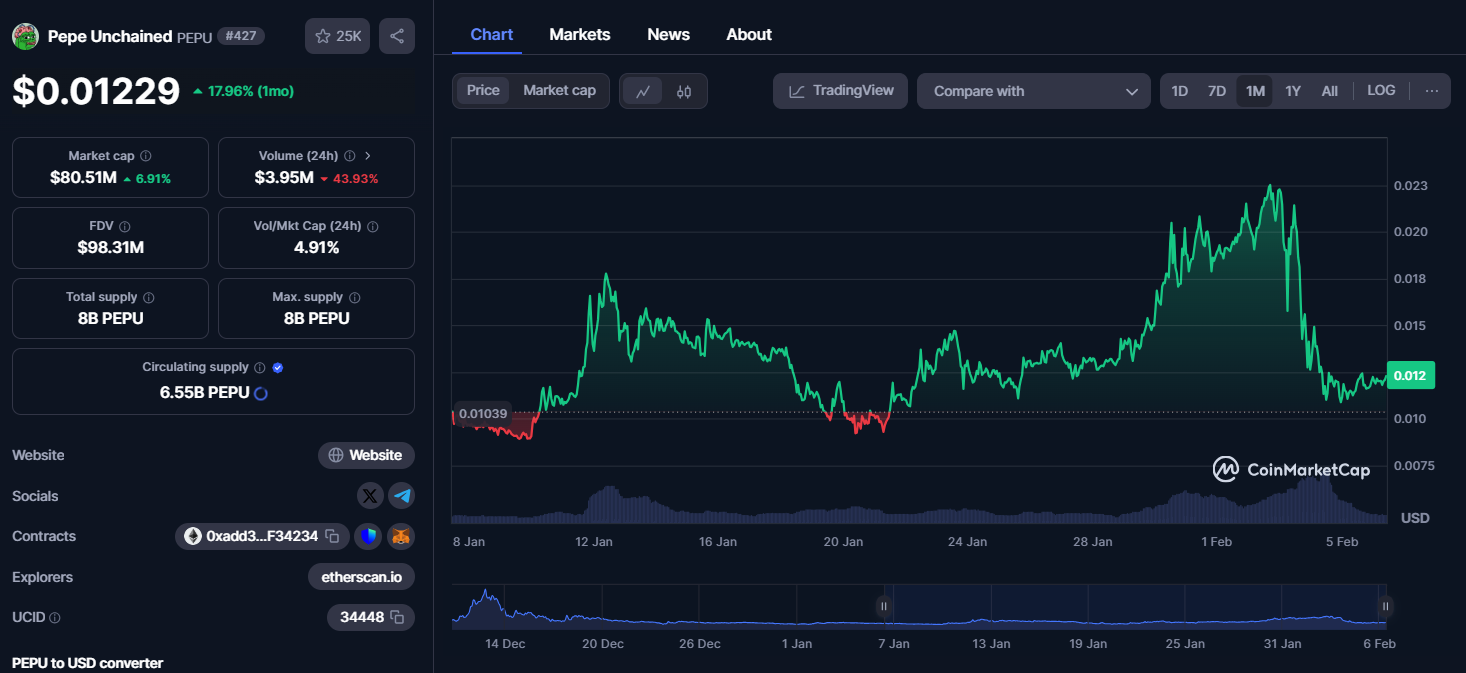The width and height of the screenshot is (1466, 673).
Task: Copy the contract address 0xadd3...F34234
Action: [332, 537]
